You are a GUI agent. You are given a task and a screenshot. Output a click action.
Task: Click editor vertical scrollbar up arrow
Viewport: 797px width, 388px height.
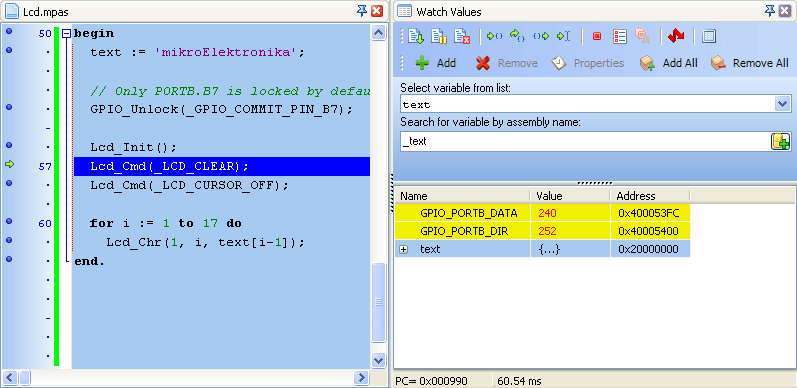(379, 33)
